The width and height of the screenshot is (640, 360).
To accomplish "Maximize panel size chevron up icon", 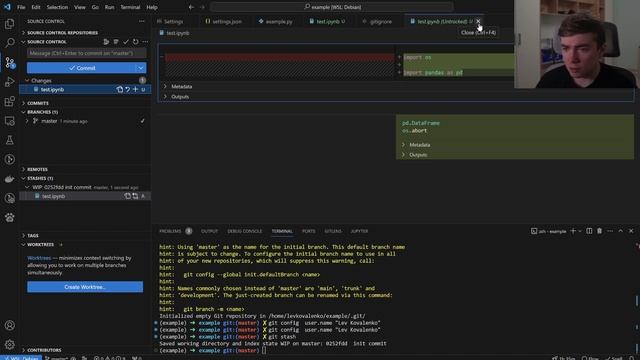I will click(x=620, y=231).
